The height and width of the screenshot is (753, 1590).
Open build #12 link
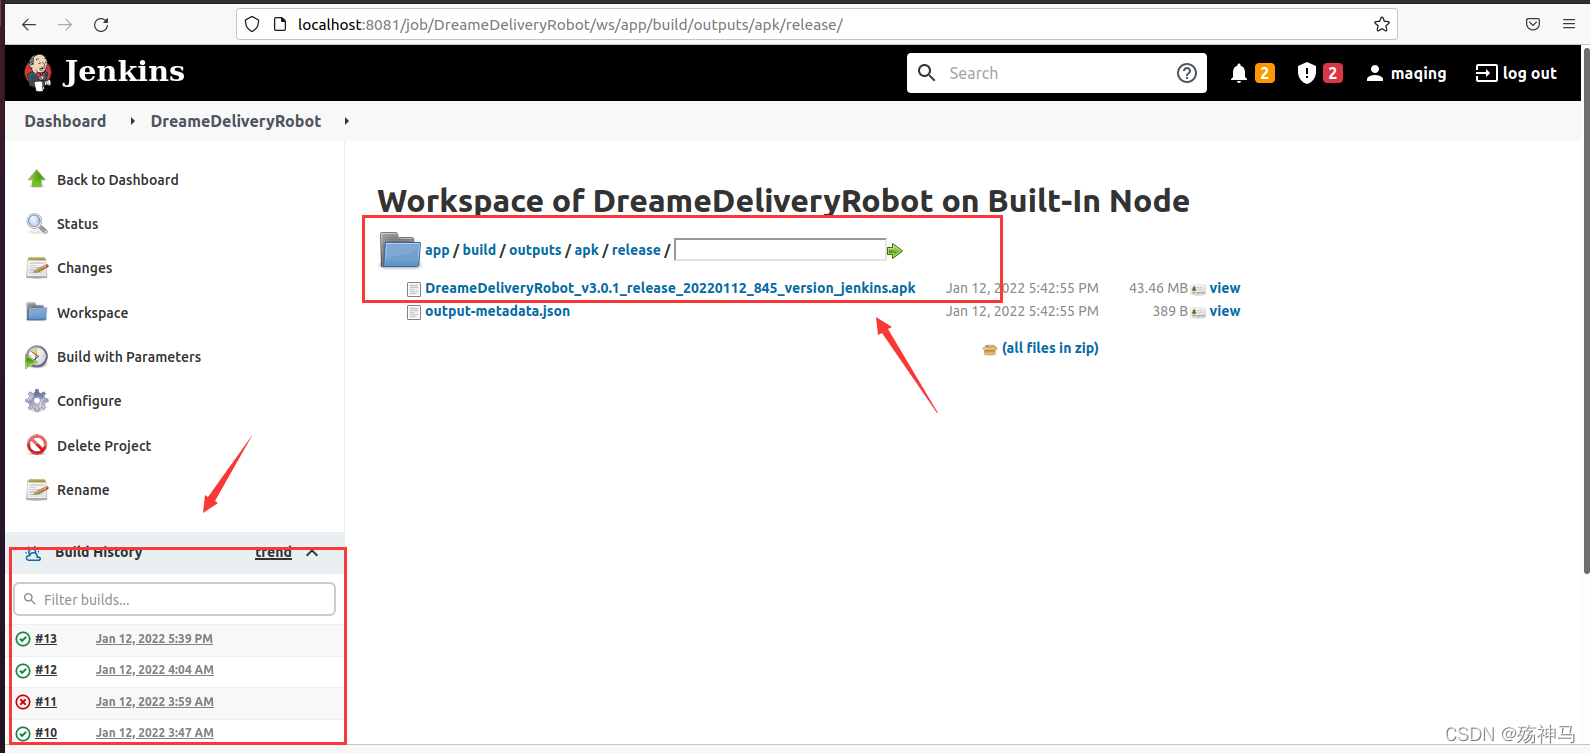46,670
